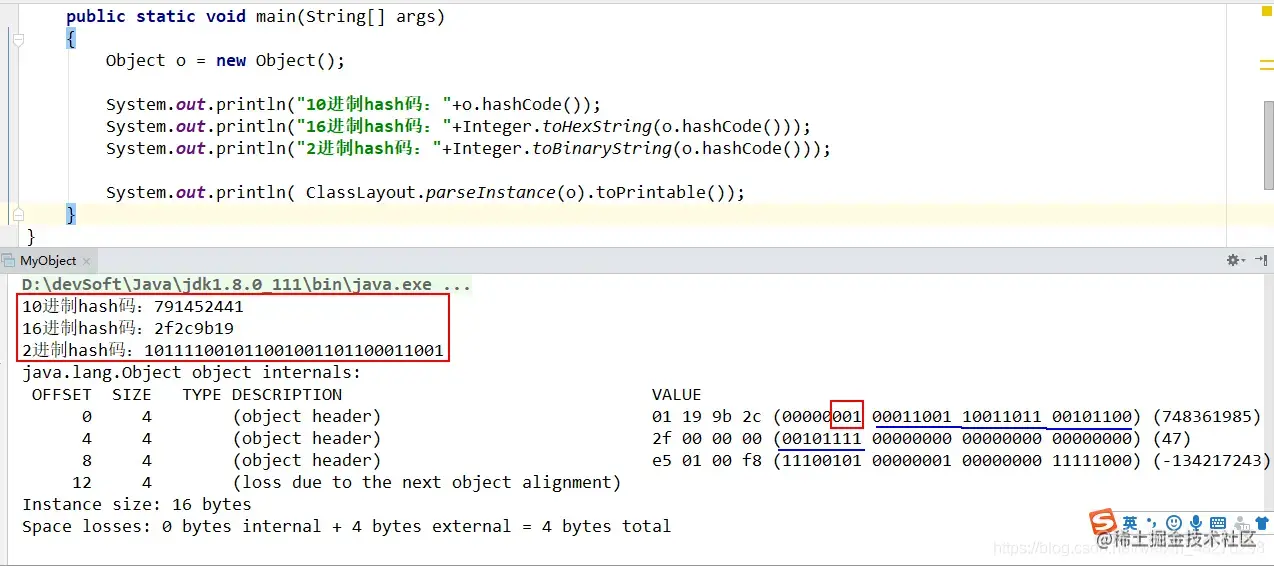Open Sogou emoji smiley panel
This screenshot has width=1274, height=566.
click(1174, 522)
